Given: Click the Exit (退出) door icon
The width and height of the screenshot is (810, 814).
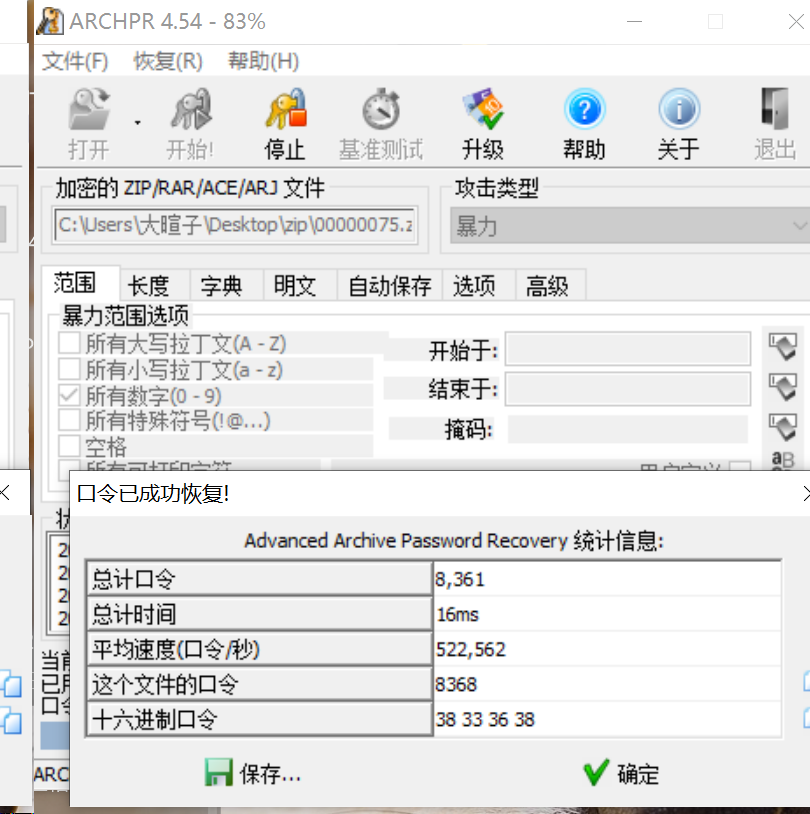Looking at the screenshot, I should 775,109.
